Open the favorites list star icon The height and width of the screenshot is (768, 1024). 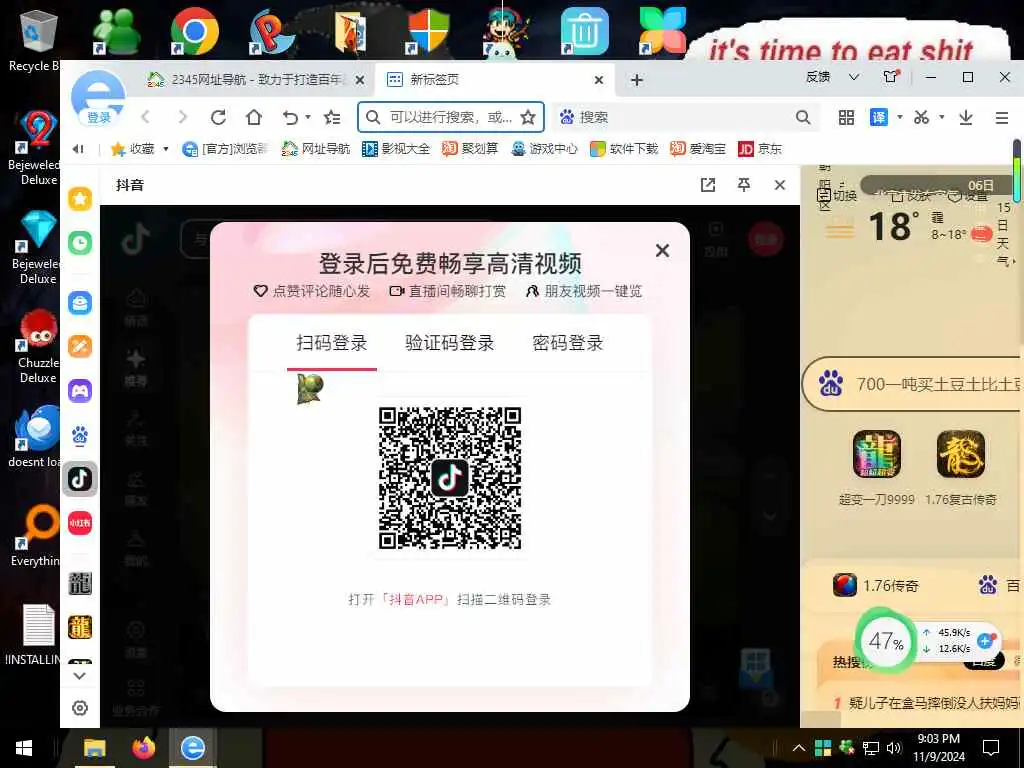[x=332, y=118]
